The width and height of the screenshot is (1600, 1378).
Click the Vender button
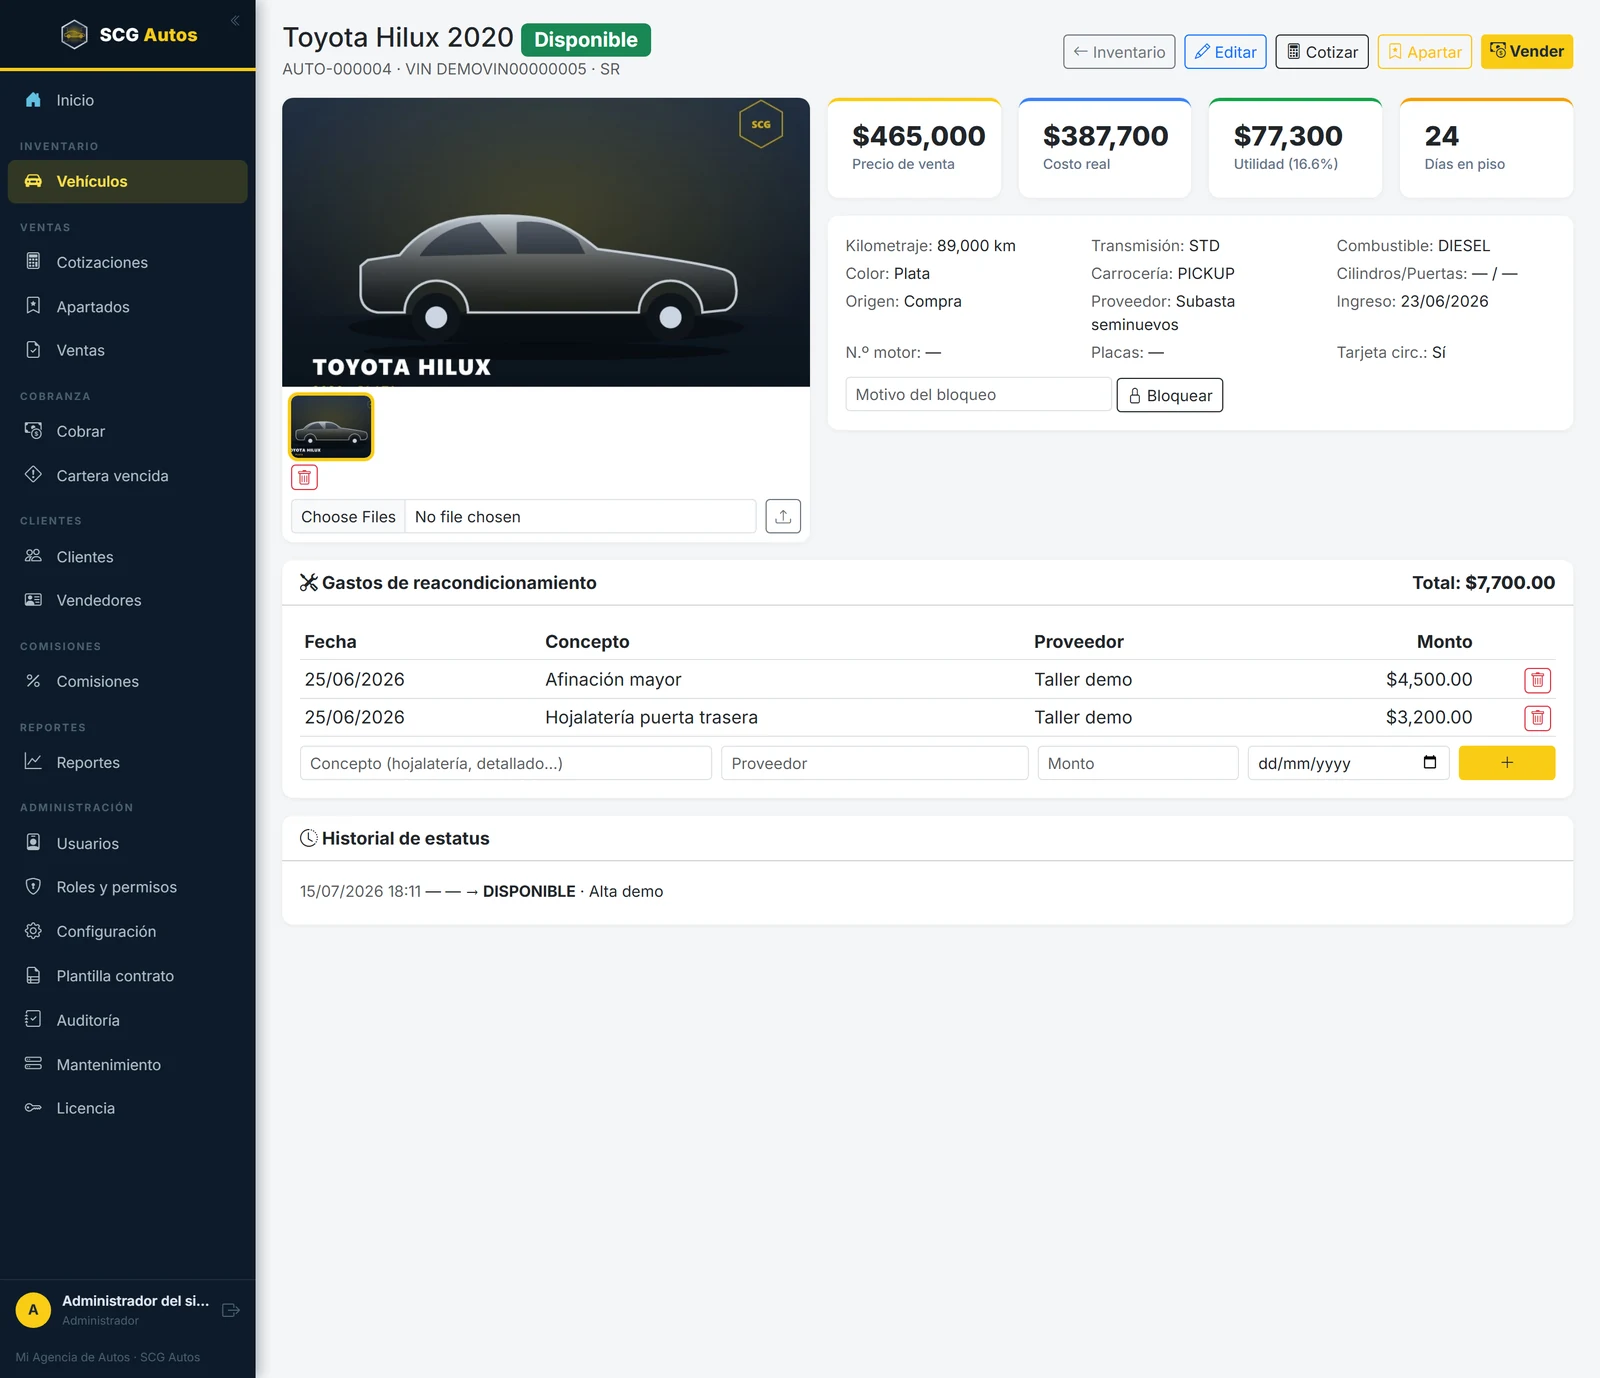point(1527,52)
